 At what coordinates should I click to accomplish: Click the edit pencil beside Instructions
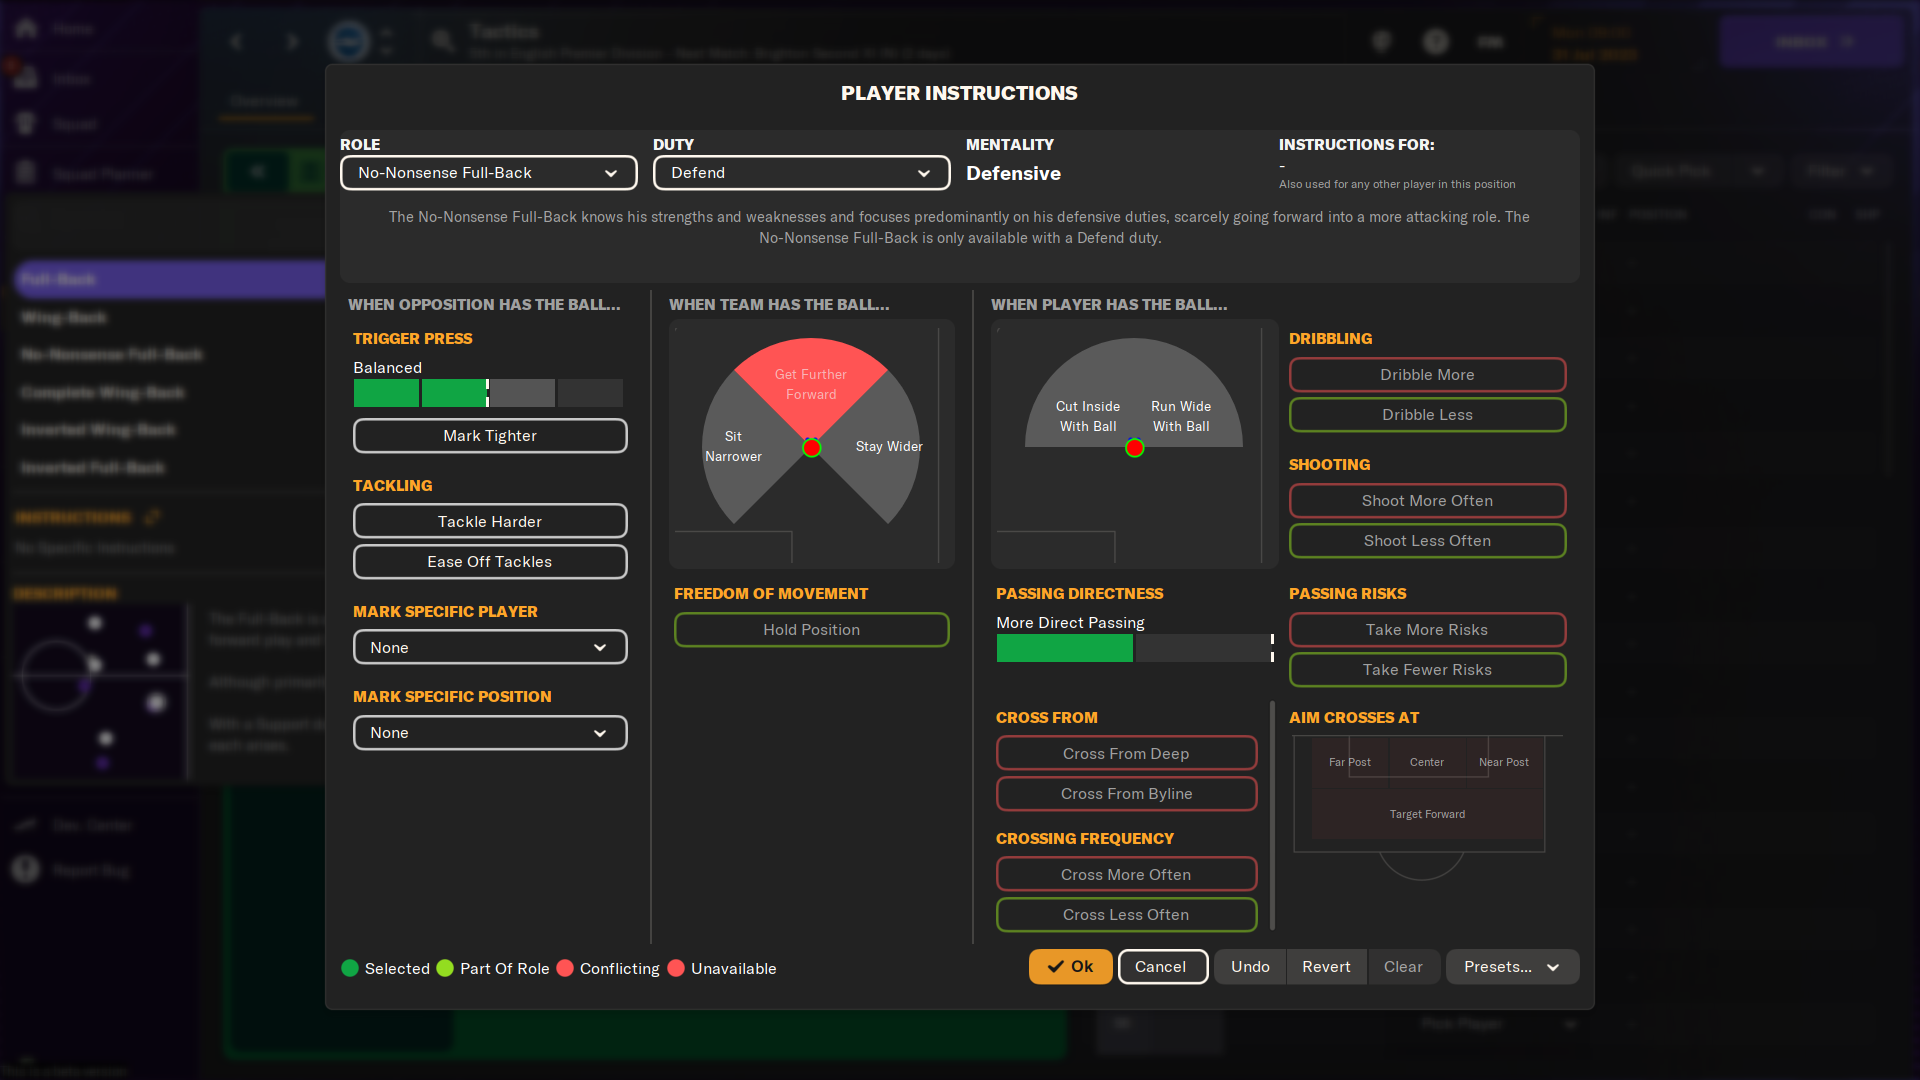pyautogui.click(x=152, y=517)
